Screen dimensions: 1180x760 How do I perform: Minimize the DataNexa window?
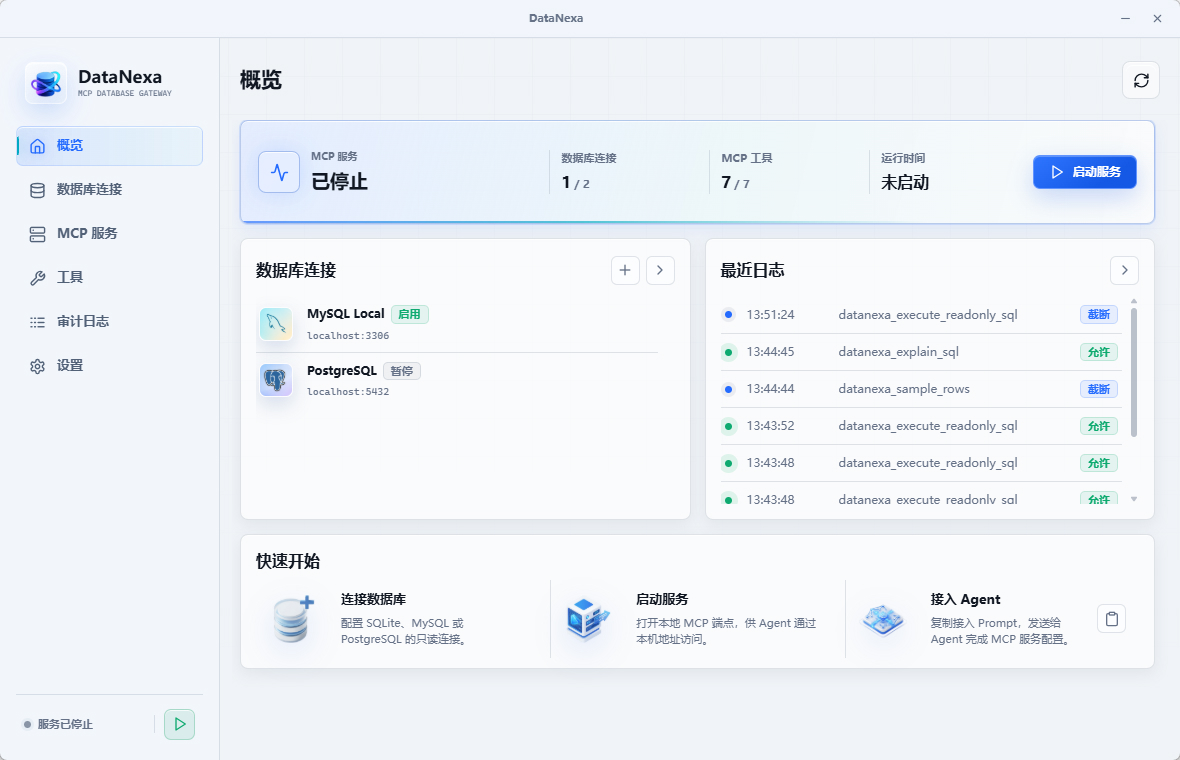click(1125, 18)
